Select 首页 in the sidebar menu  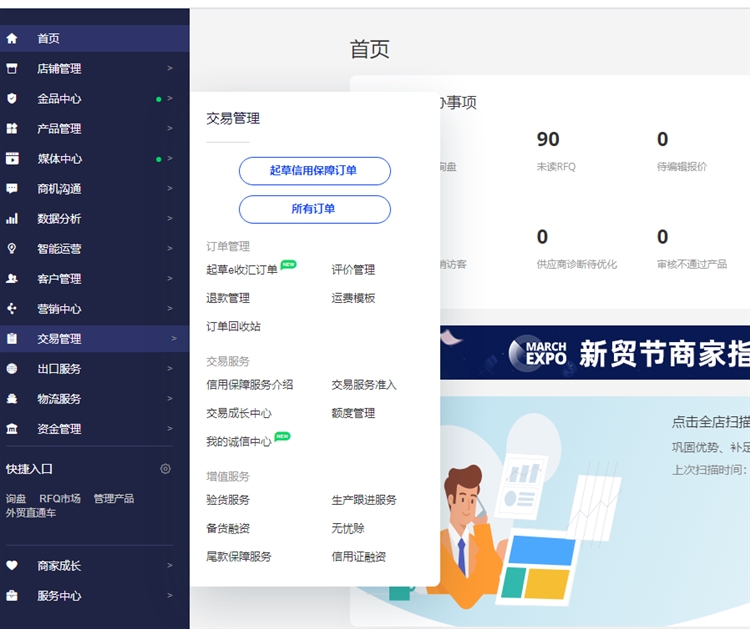(x=95, y=38)
